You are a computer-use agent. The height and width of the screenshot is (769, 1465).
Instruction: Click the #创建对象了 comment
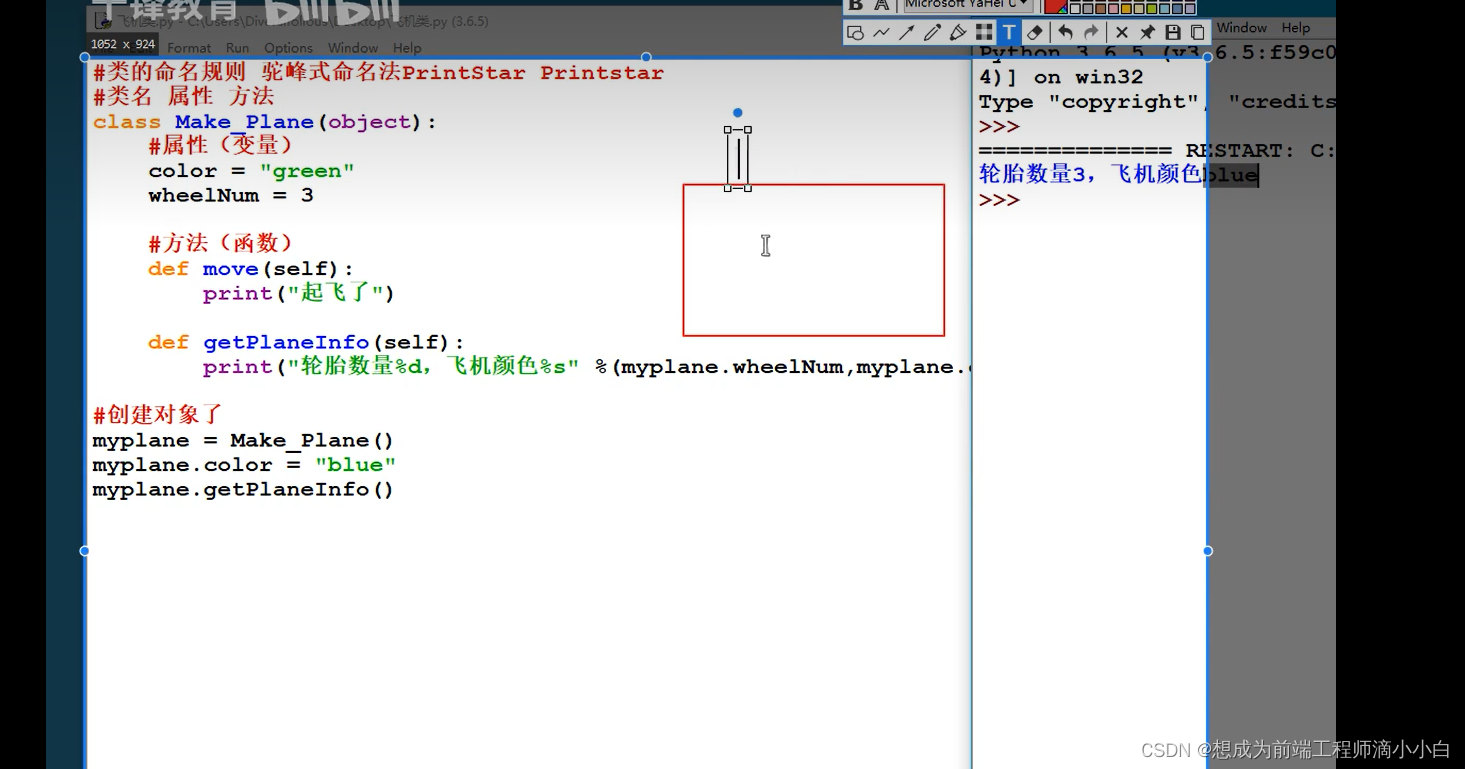(x=157, y=415)
